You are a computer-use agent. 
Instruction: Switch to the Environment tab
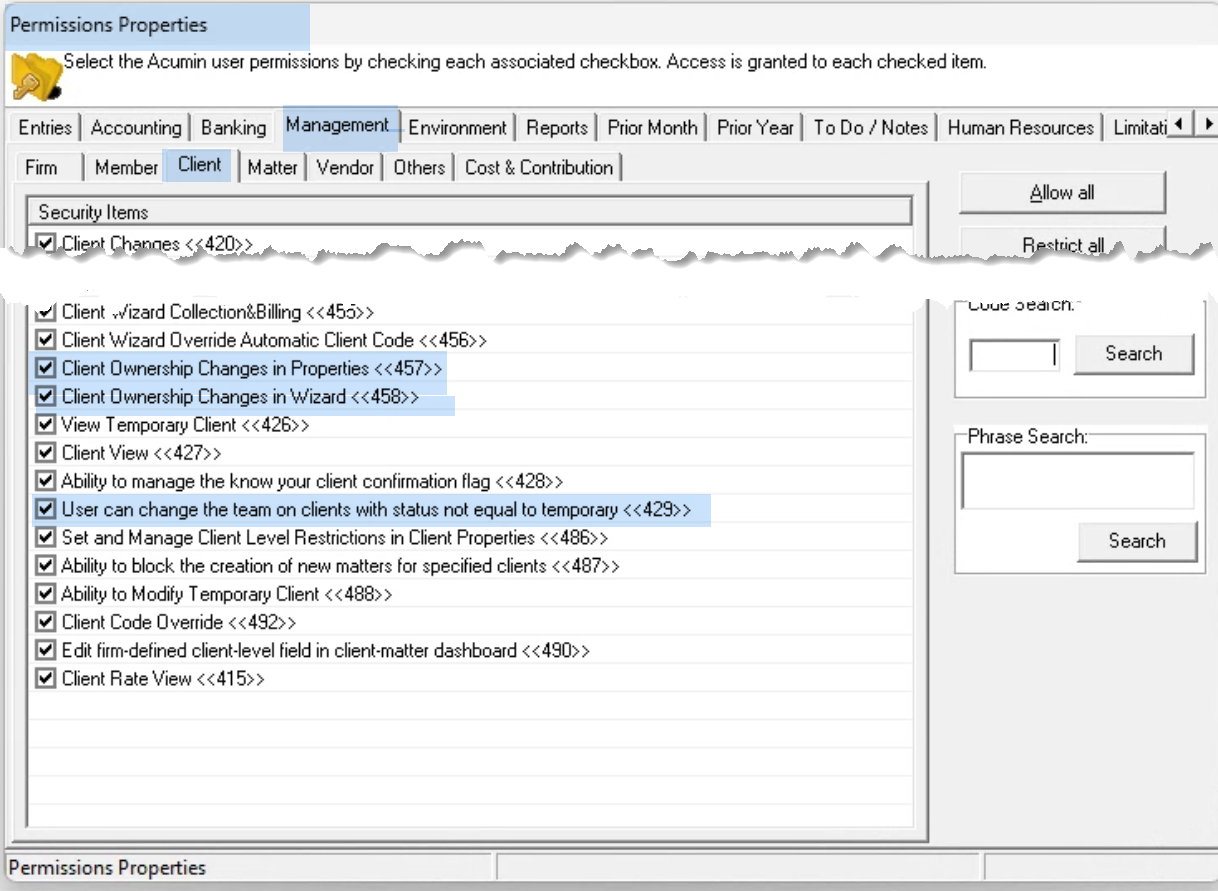coord(458,128)
